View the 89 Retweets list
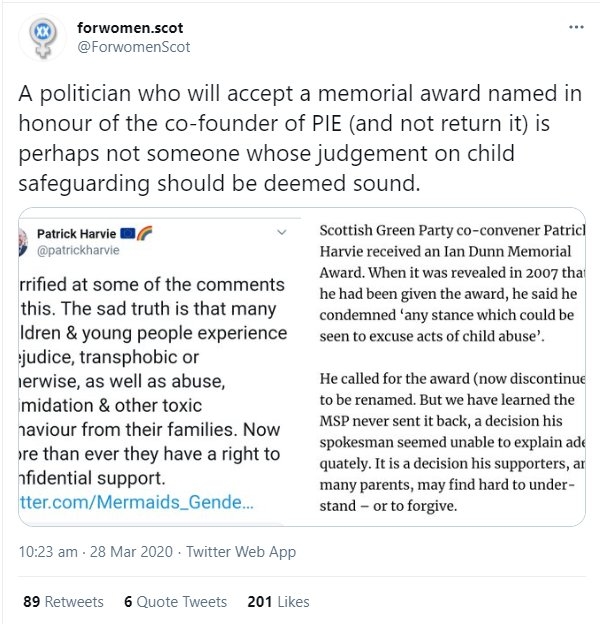Screen dimensions: 600x624 62,602
